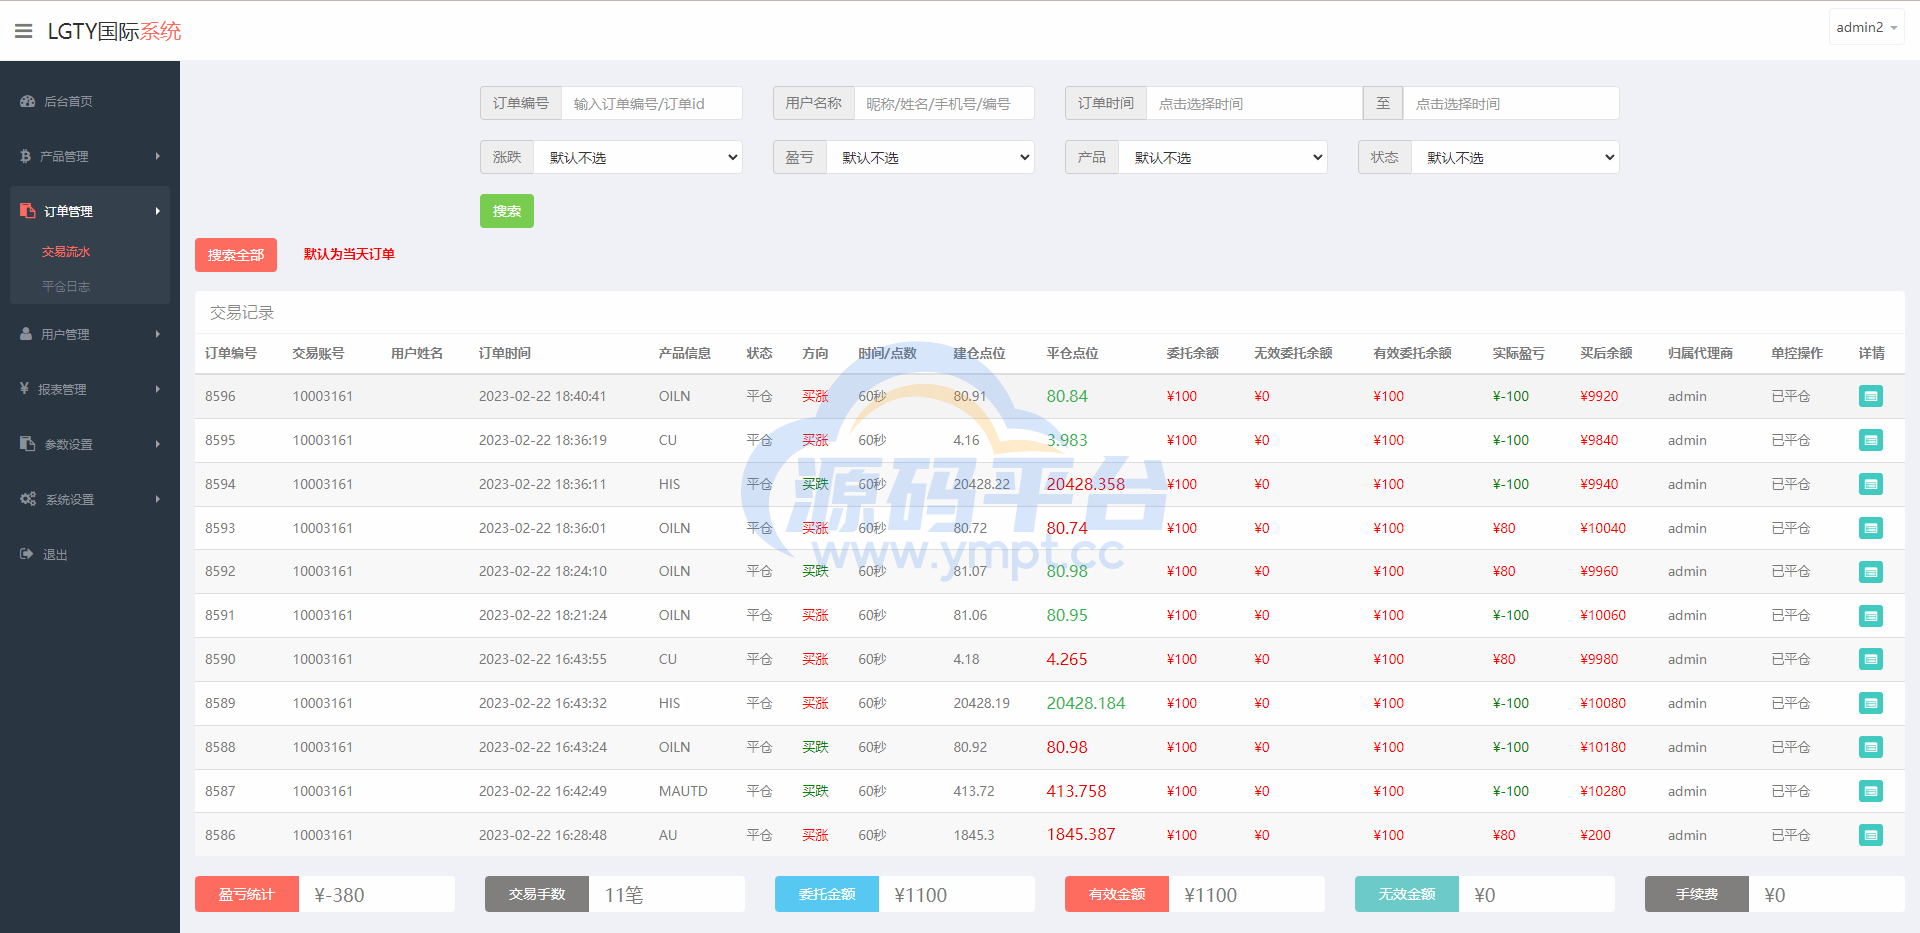Open the 盈亏 dropdown selector
Screen dimensions: 1920x933
(x=930, y=157)
